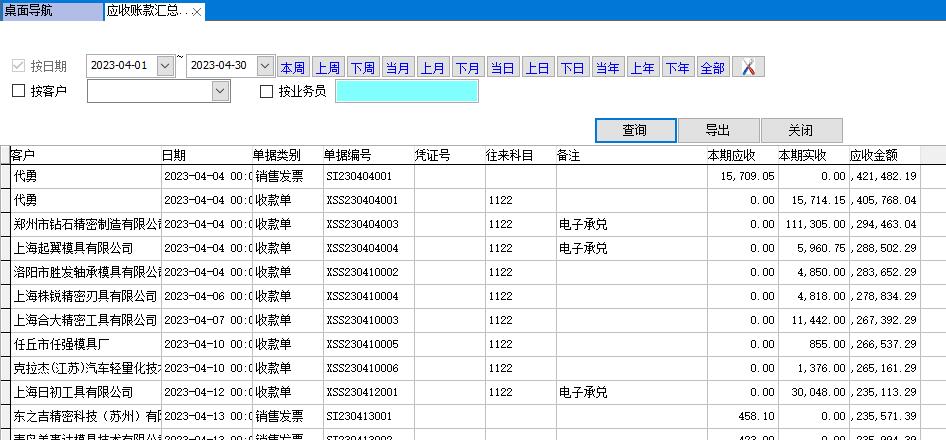
Task: Enable the 按客户 checkbox
Action: [x=18, y=92]
